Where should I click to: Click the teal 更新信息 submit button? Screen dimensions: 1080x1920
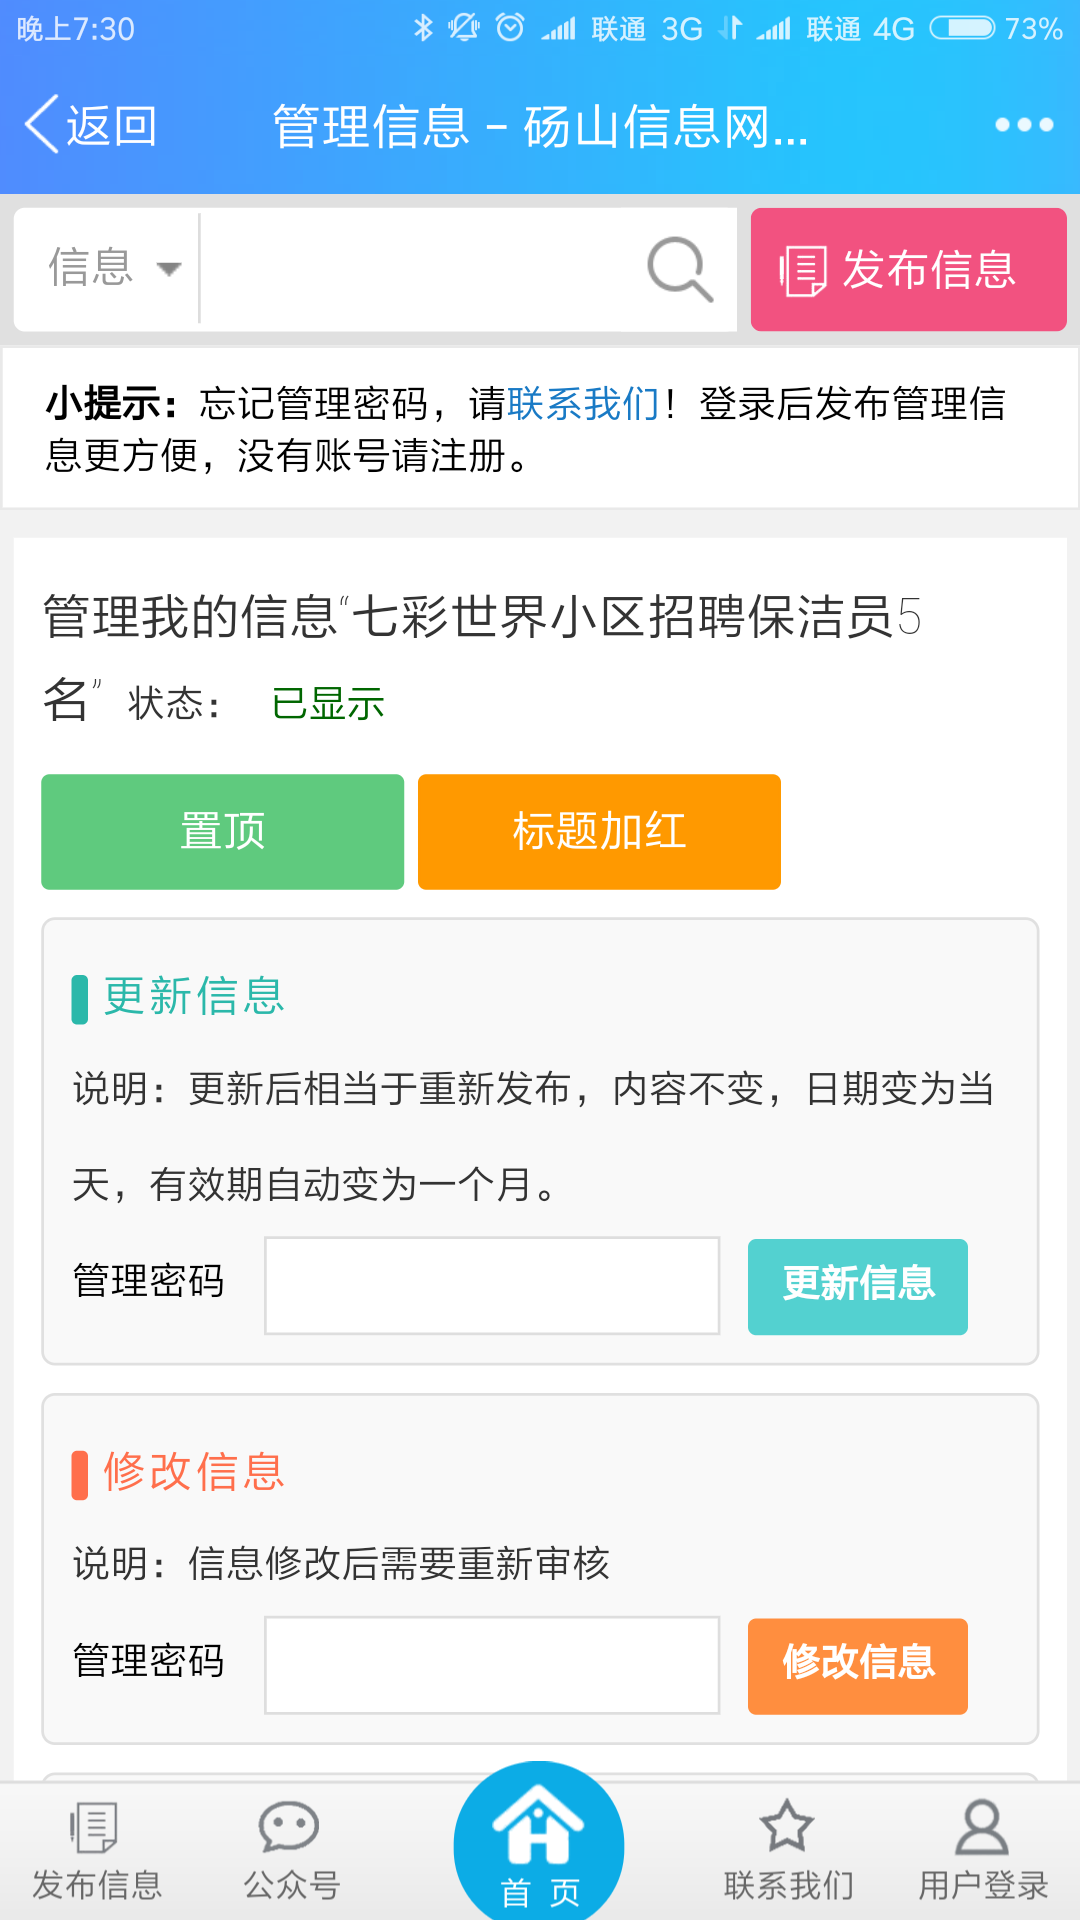(858, 1286)
